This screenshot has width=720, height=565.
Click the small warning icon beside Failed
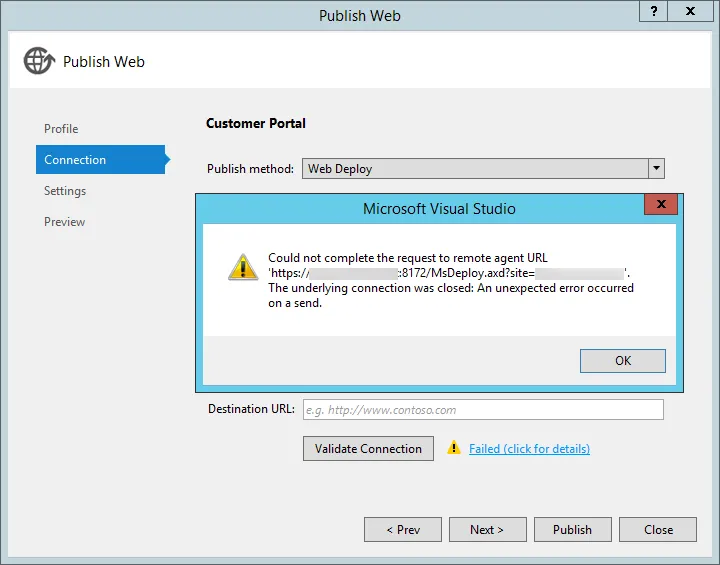coord(454,448)
